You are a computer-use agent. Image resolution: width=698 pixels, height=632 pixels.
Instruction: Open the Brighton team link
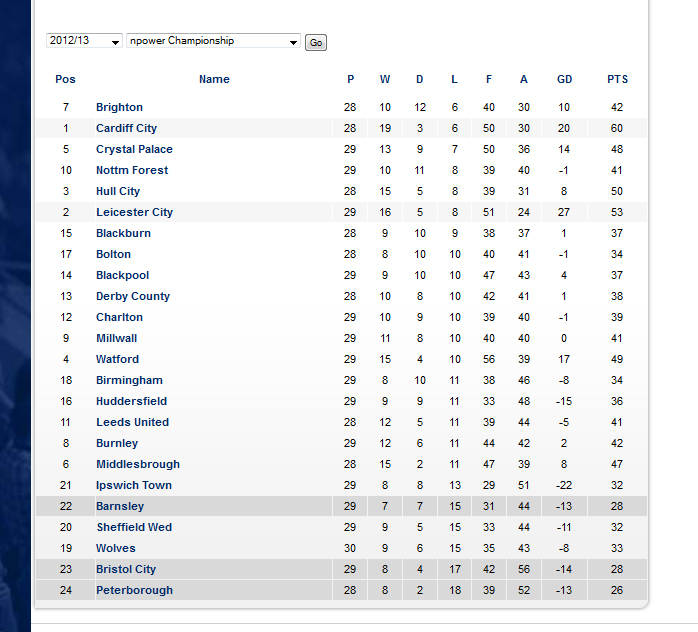(x=119, y=107)
